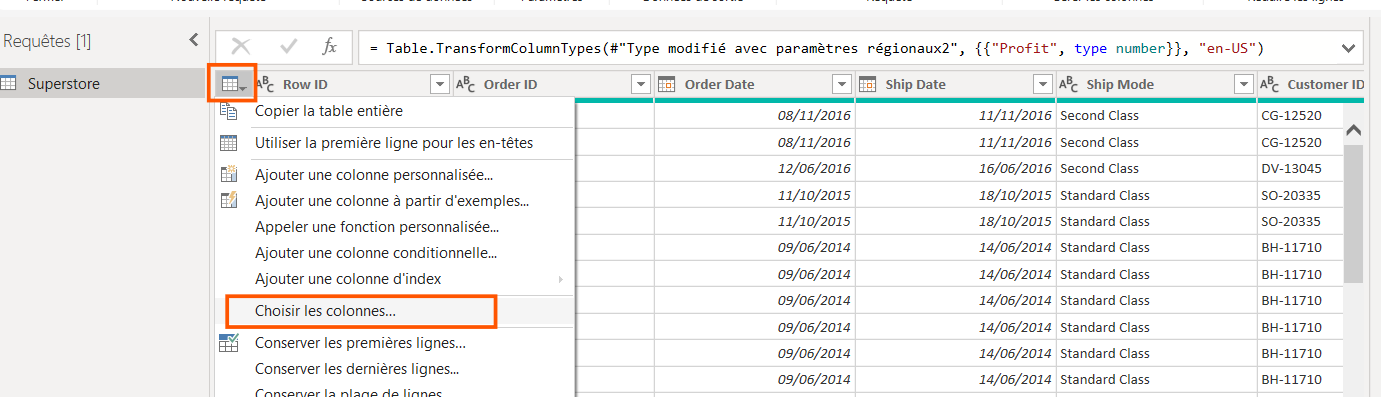1381x397 pixels.
Task: Select Conserver les dernières lignes
Action: click(395, 368)
